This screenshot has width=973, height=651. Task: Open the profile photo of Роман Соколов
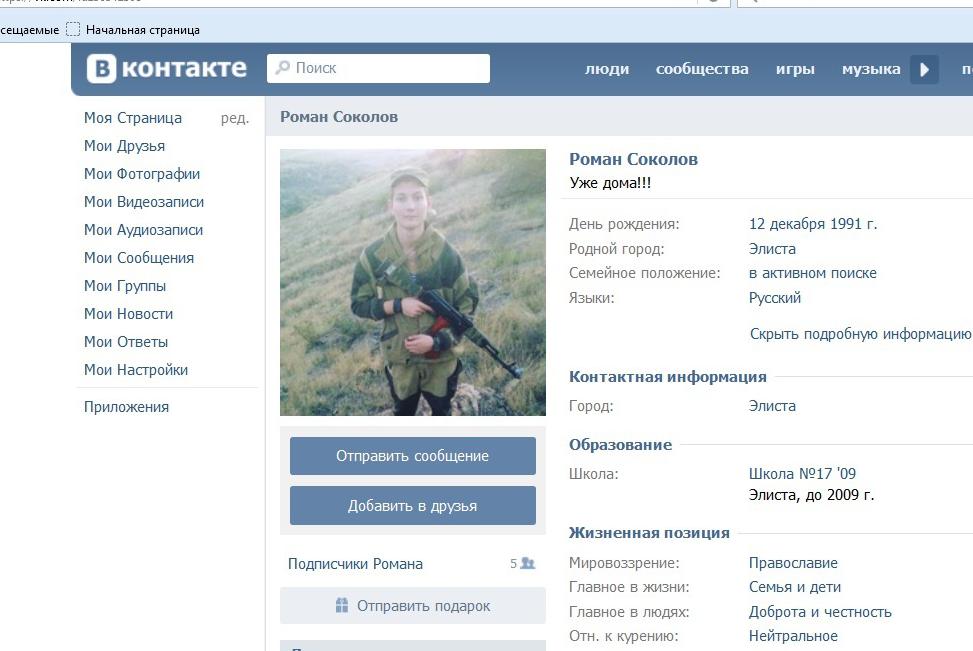tap(413, 282)
